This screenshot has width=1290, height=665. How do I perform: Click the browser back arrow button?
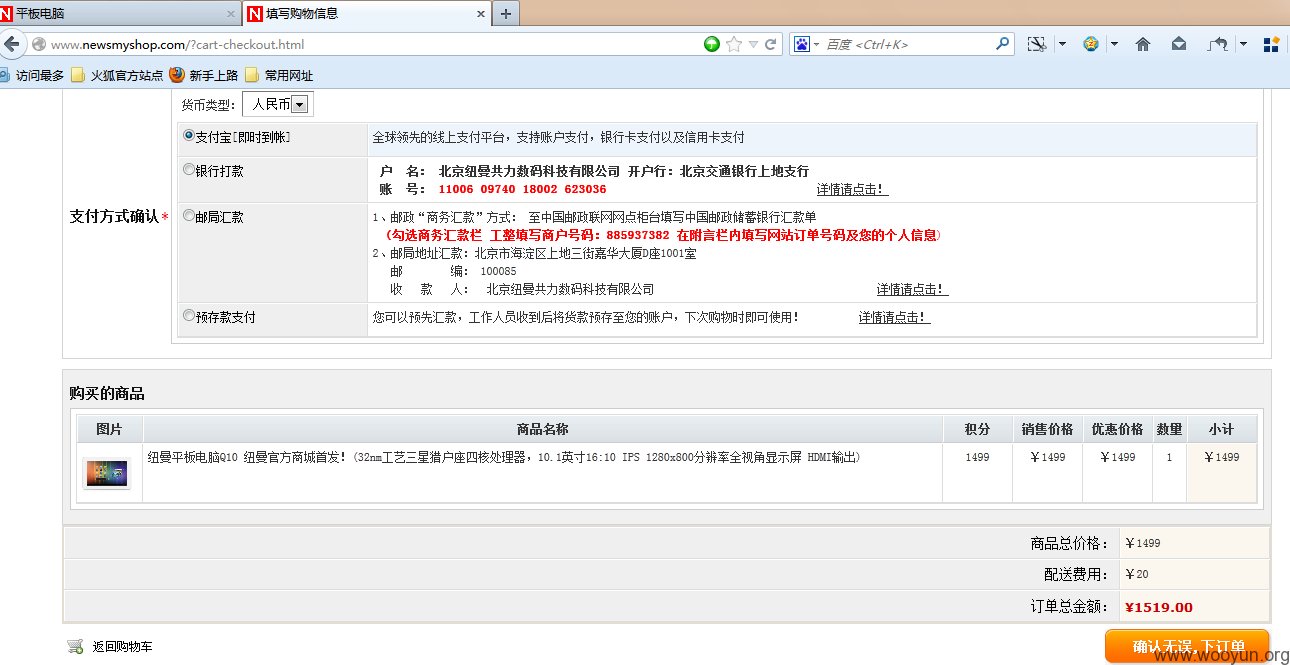[12, 44]
